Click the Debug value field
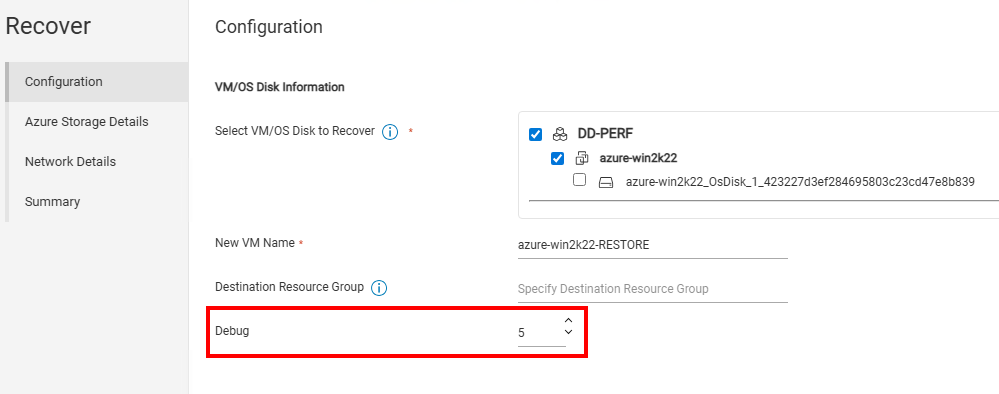Screen dimensions: 999x394 541,333
